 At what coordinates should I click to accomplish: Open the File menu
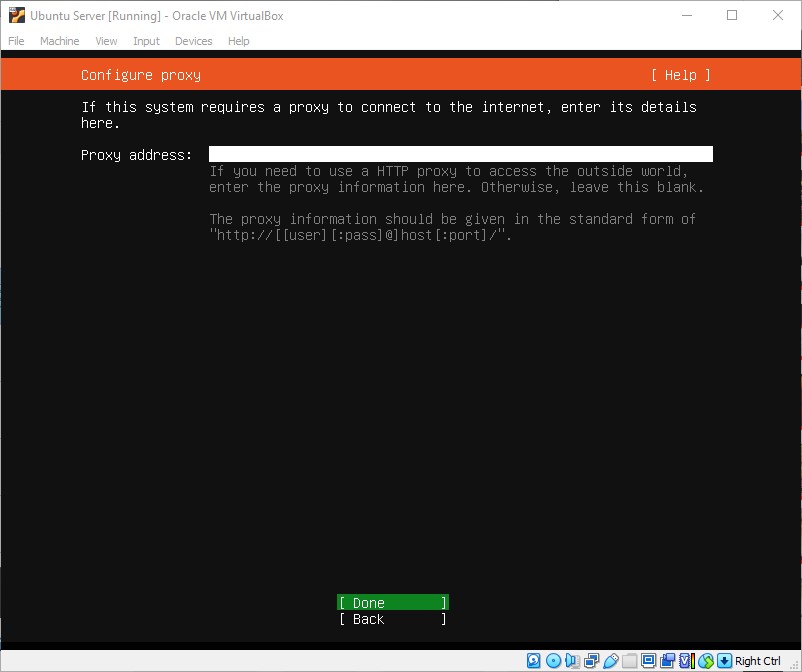click(x=16, y=41)
